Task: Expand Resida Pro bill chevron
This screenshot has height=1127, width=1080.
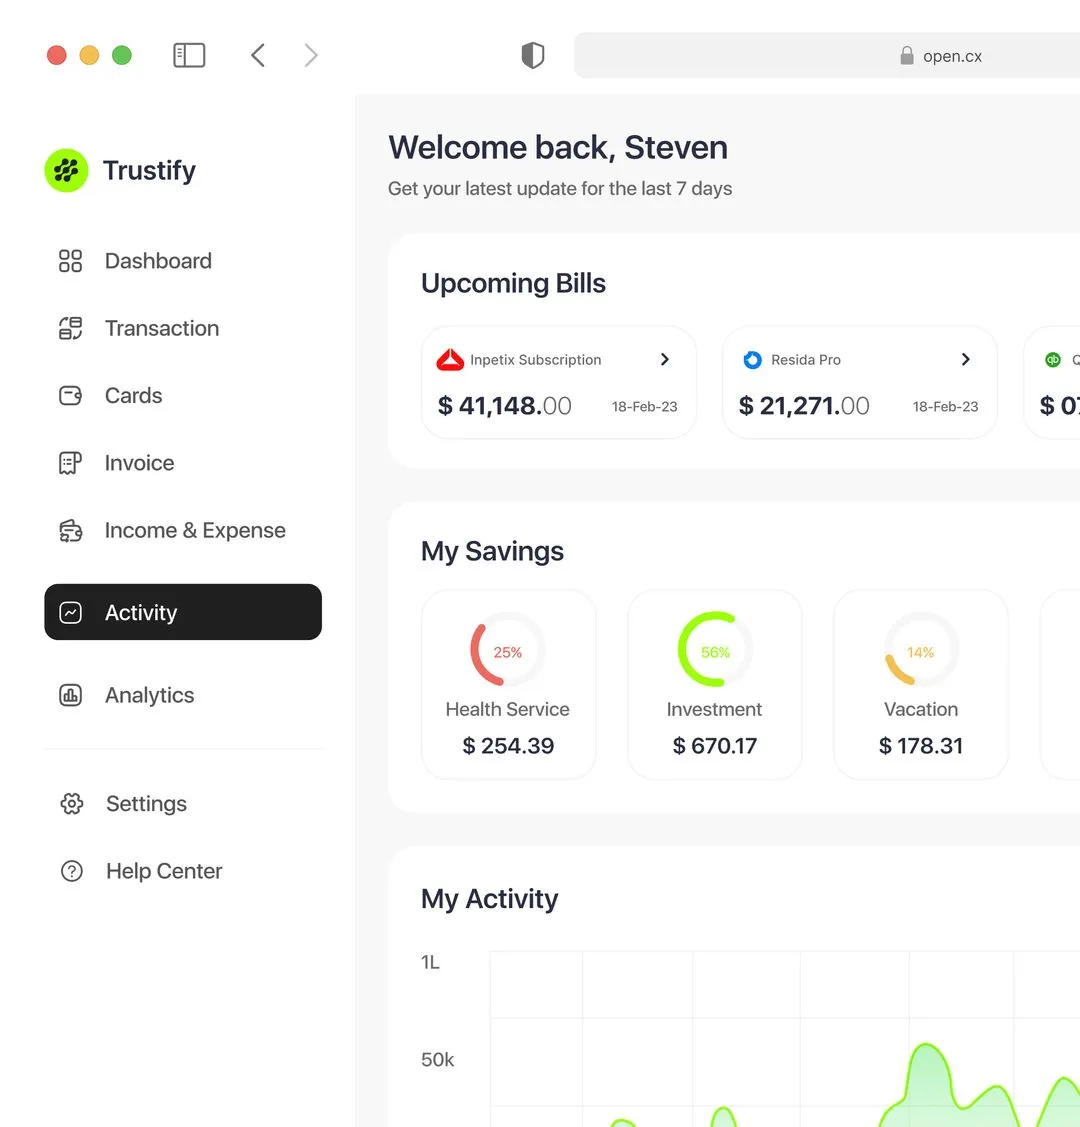Action: [966, 359]
